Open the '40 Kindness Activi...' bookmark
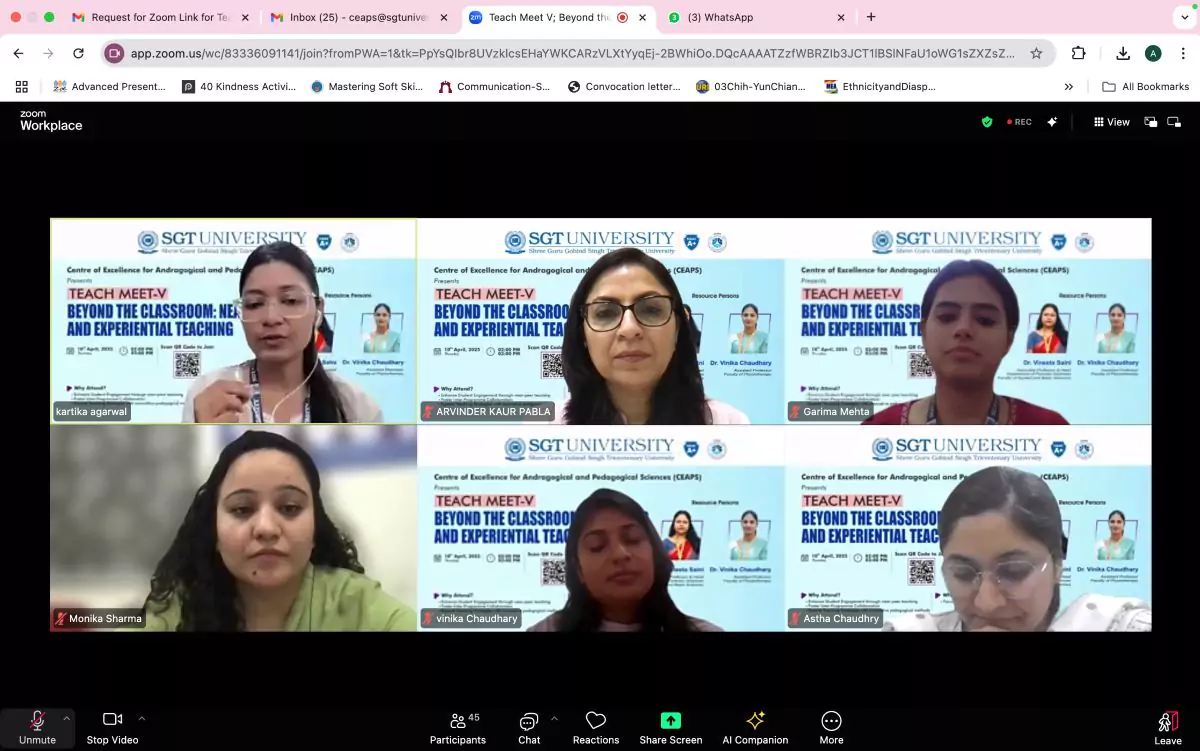The height and width of the screenshot is (751, 1200). tap(239, 87)
